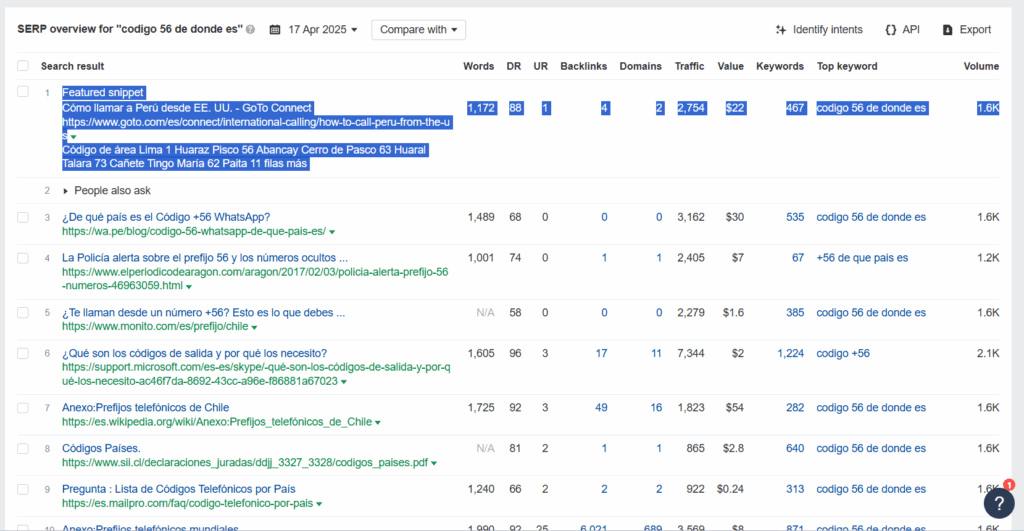This screenshot has width=1024, height=531.
Task: Click keywords count 535 in wa.pe row
Action: [795, 217]
